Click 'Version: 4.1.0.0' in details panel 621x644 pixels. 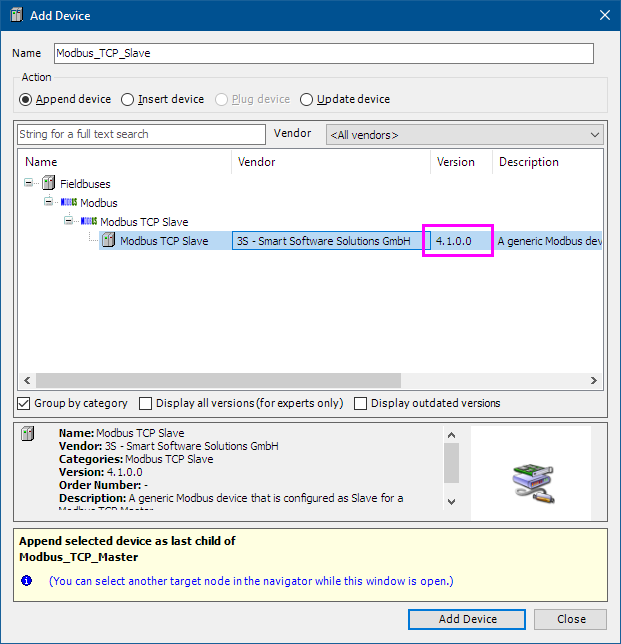[x=101, y=472]
